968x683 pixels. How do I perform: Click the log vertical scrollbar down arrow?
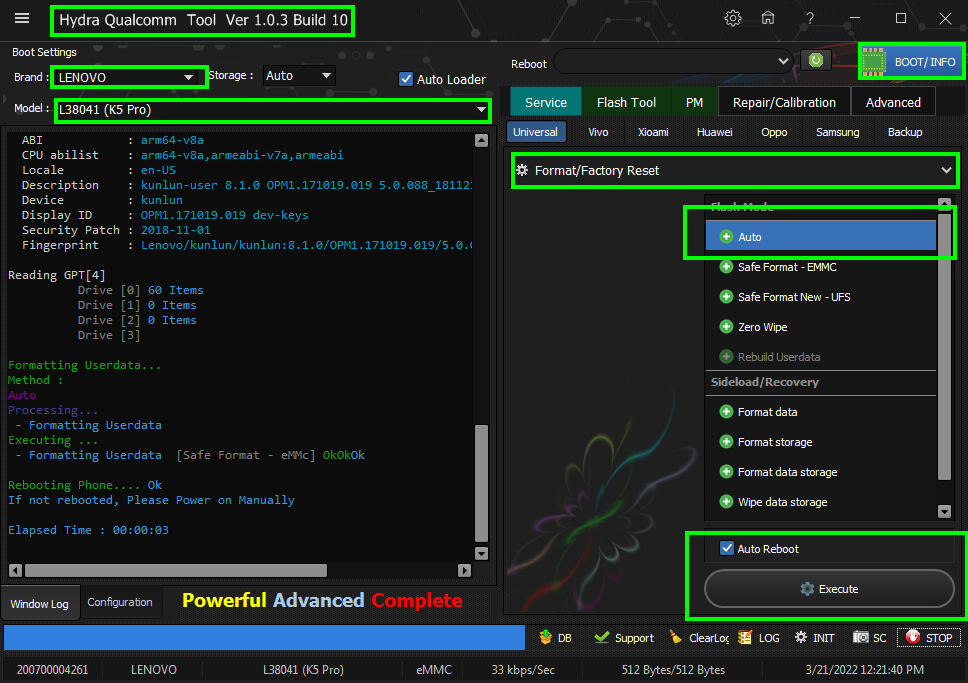coord(482,553)
